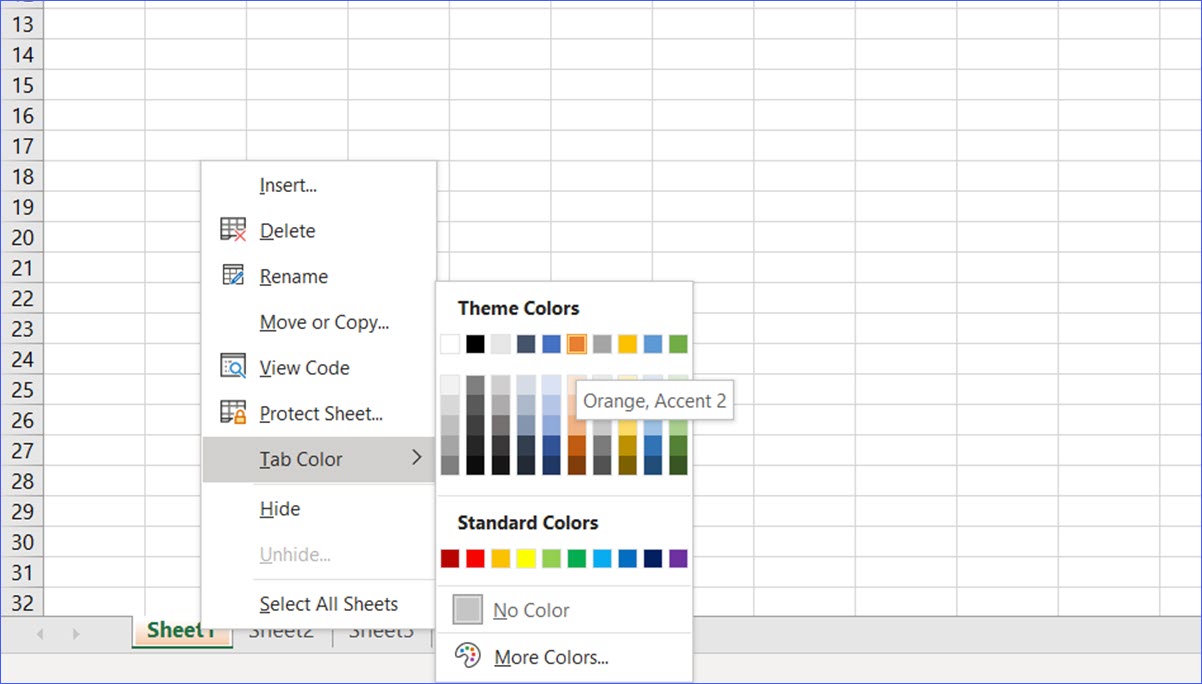Click the scroll-left sheet navigation arrow
The height and width of the screenshot is (684, 1202).
40,632
